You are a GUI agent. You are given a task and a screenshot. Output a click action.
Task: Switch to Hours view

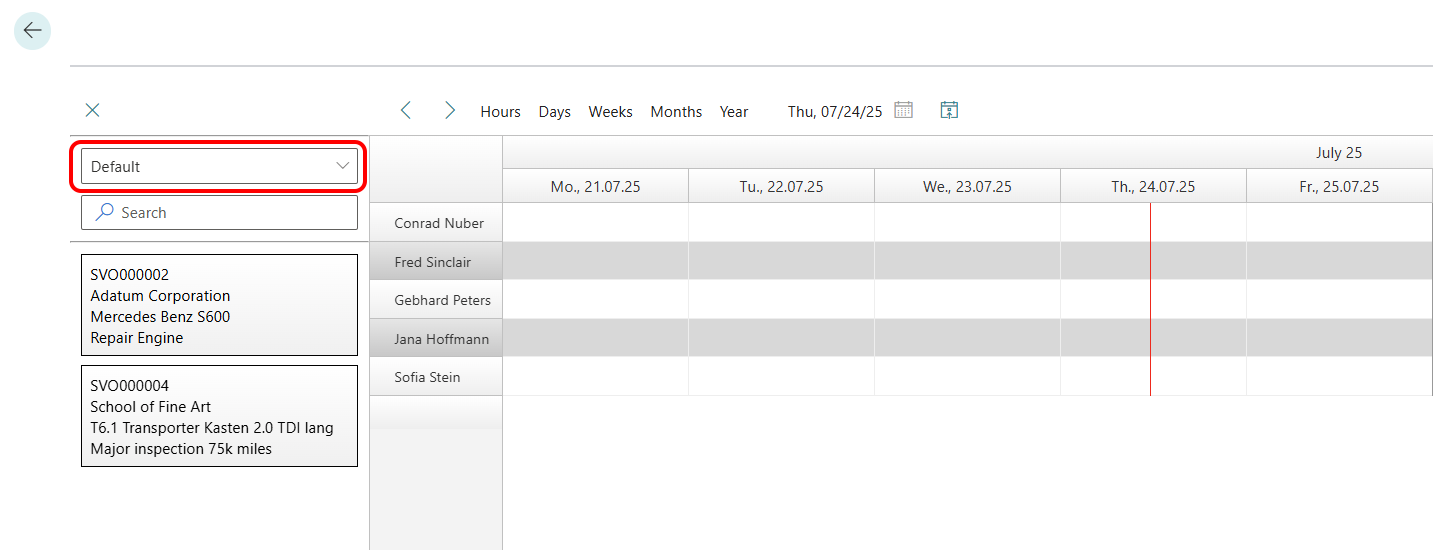click(x=500, y=112)
